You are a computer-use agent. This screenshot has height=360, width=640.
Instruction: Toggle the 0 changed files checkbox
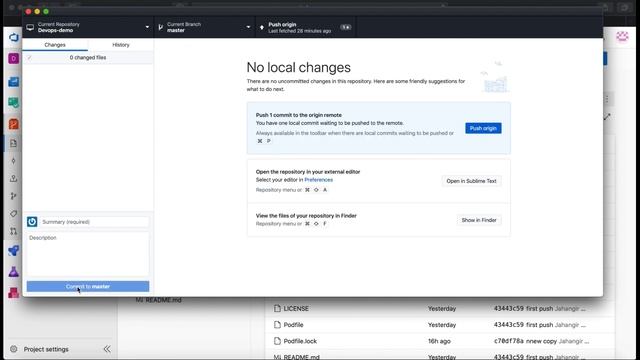point(29,58)
